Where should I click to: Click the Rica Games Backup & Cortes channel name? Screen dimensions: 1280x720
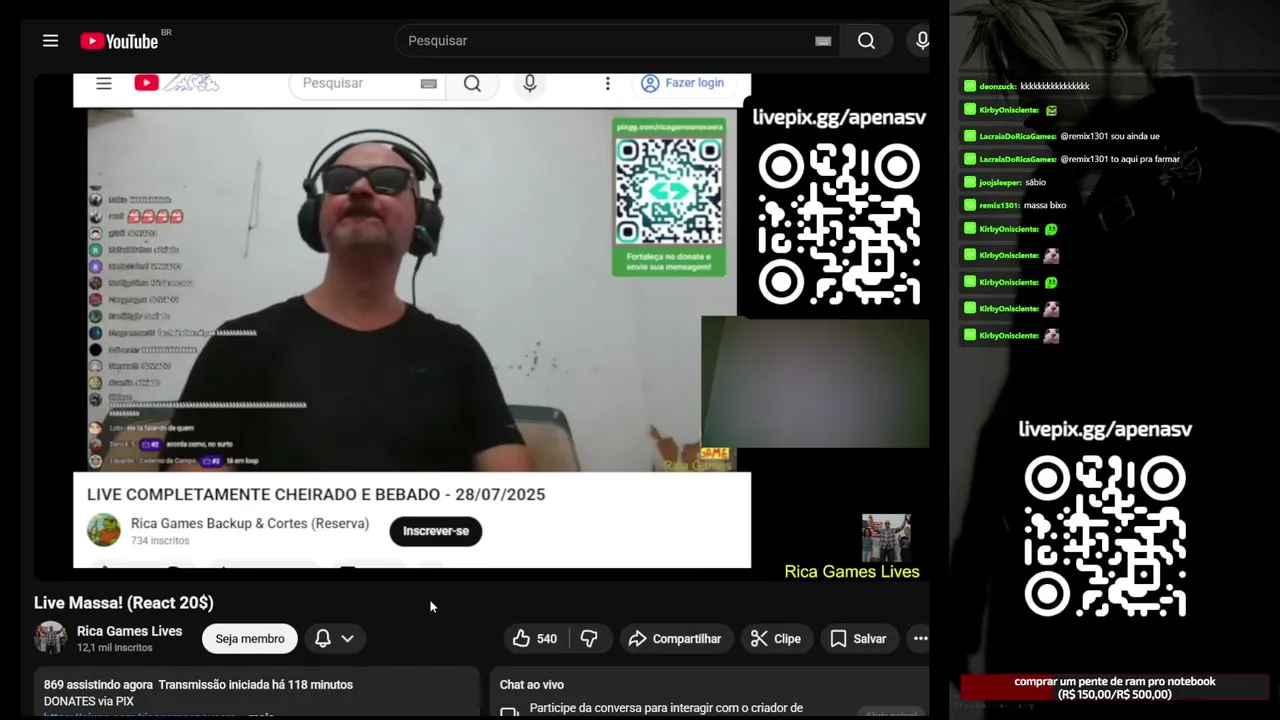250,523
